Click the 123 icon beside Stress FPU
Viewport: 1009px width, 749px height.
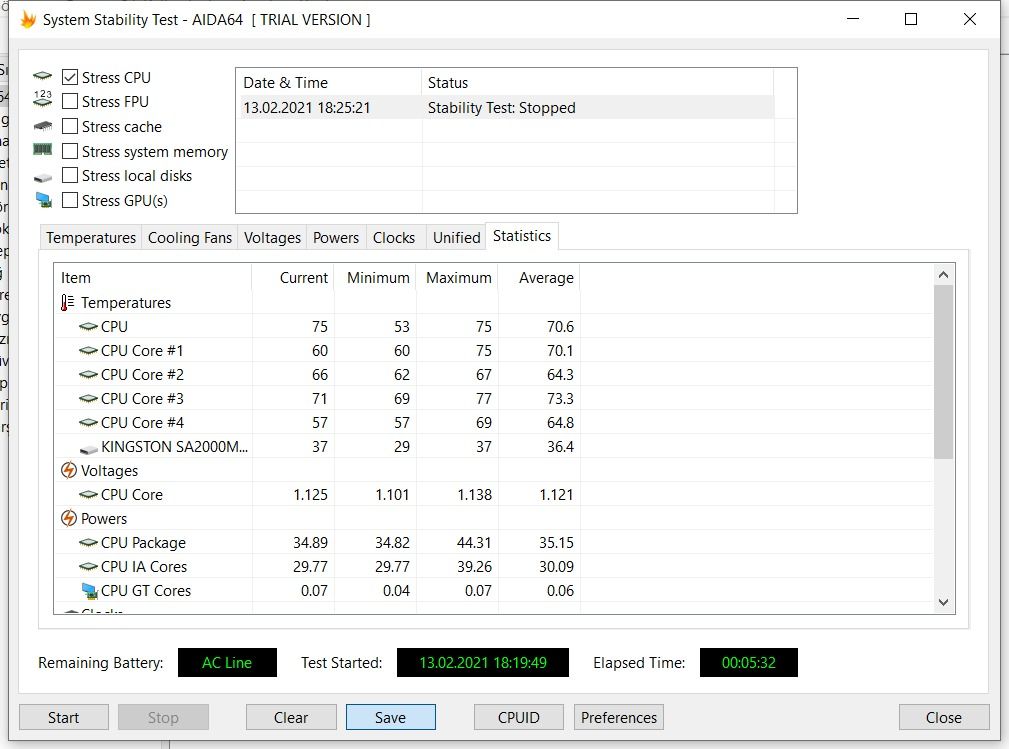(x=42, y=98)
